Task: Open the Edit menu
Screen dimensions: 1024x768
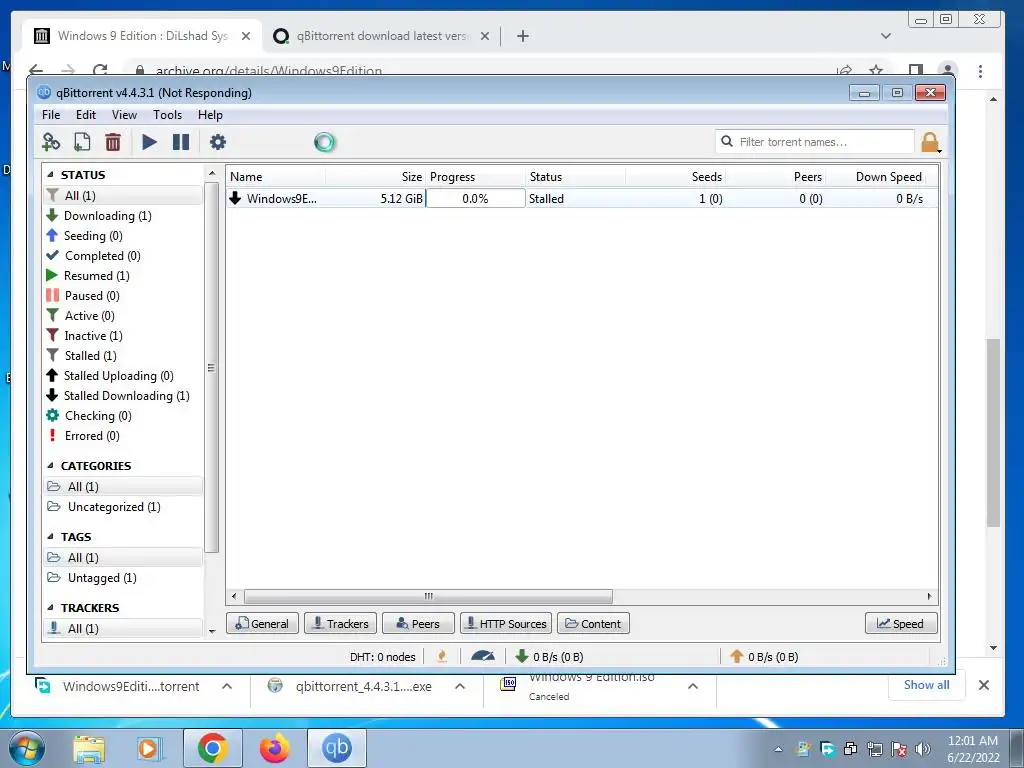Action: coord(86,115)
